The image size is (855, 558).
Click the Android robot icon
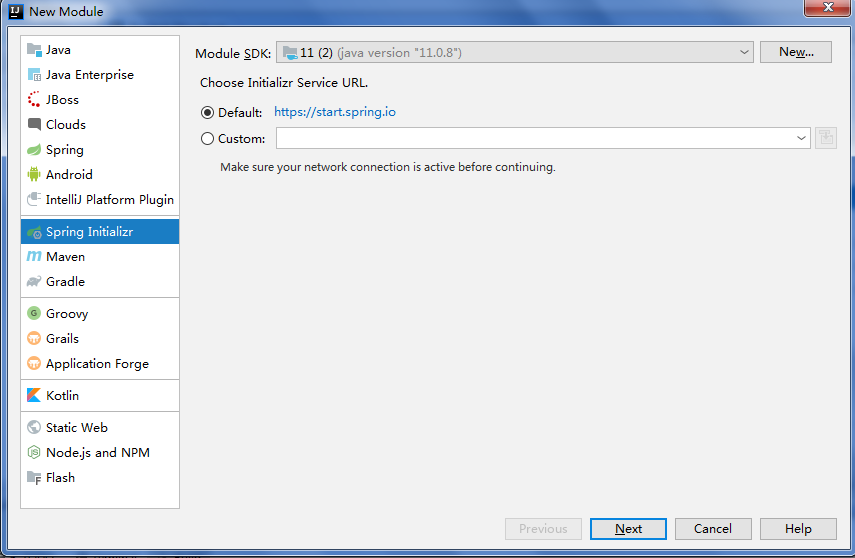[x=34, y=175]
